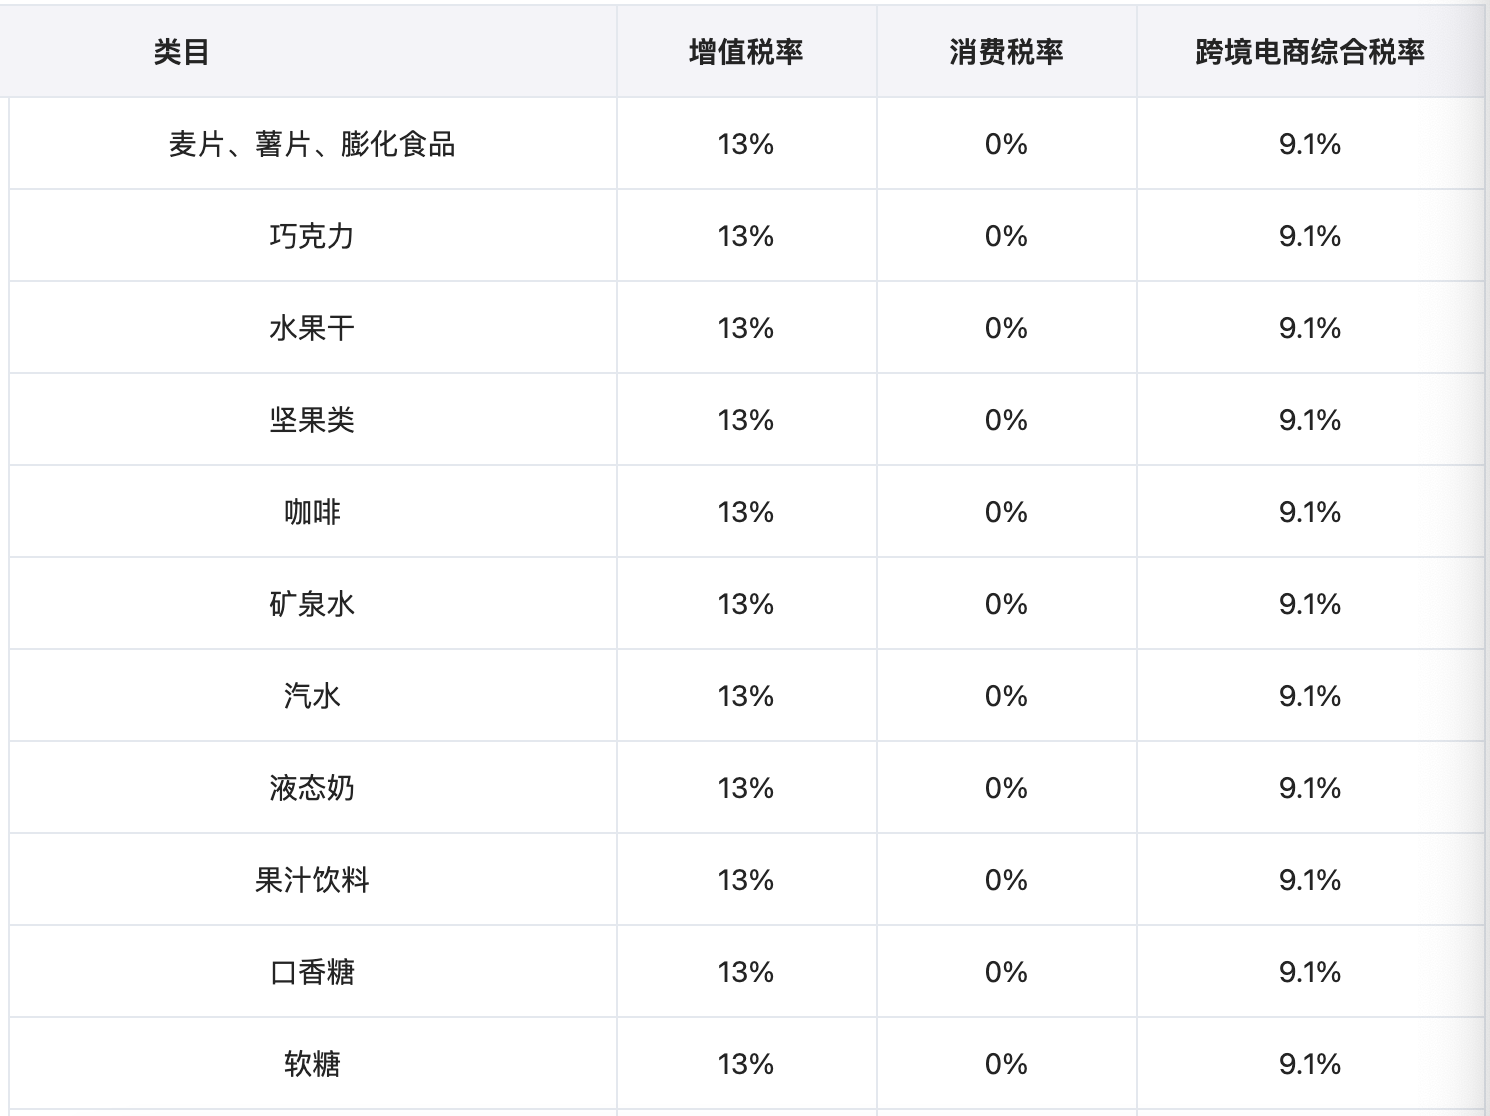Select the 9.1% combined rate for 口香糖

[x=1310, y=972]
